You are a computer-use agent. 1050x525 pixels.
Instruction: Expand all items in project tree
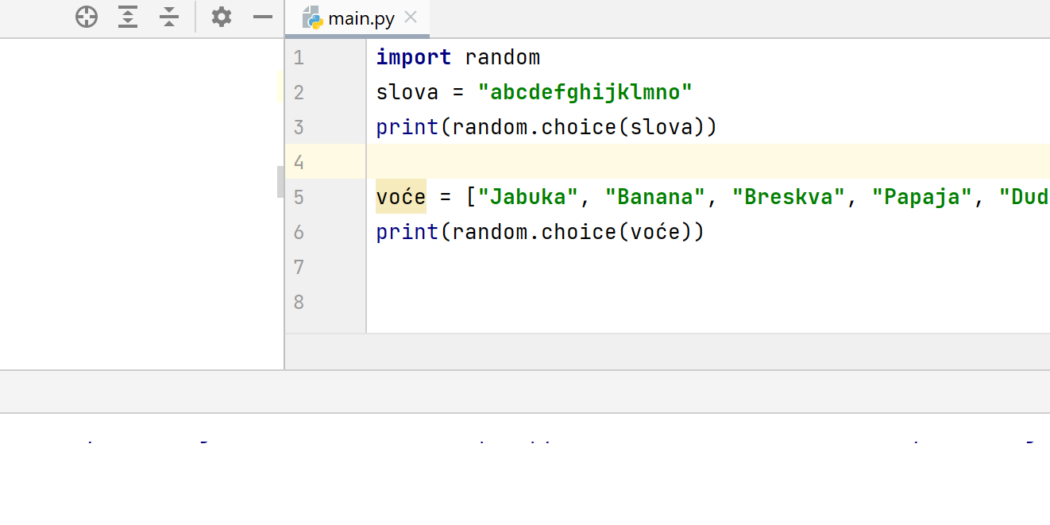(x=128, y=17)
